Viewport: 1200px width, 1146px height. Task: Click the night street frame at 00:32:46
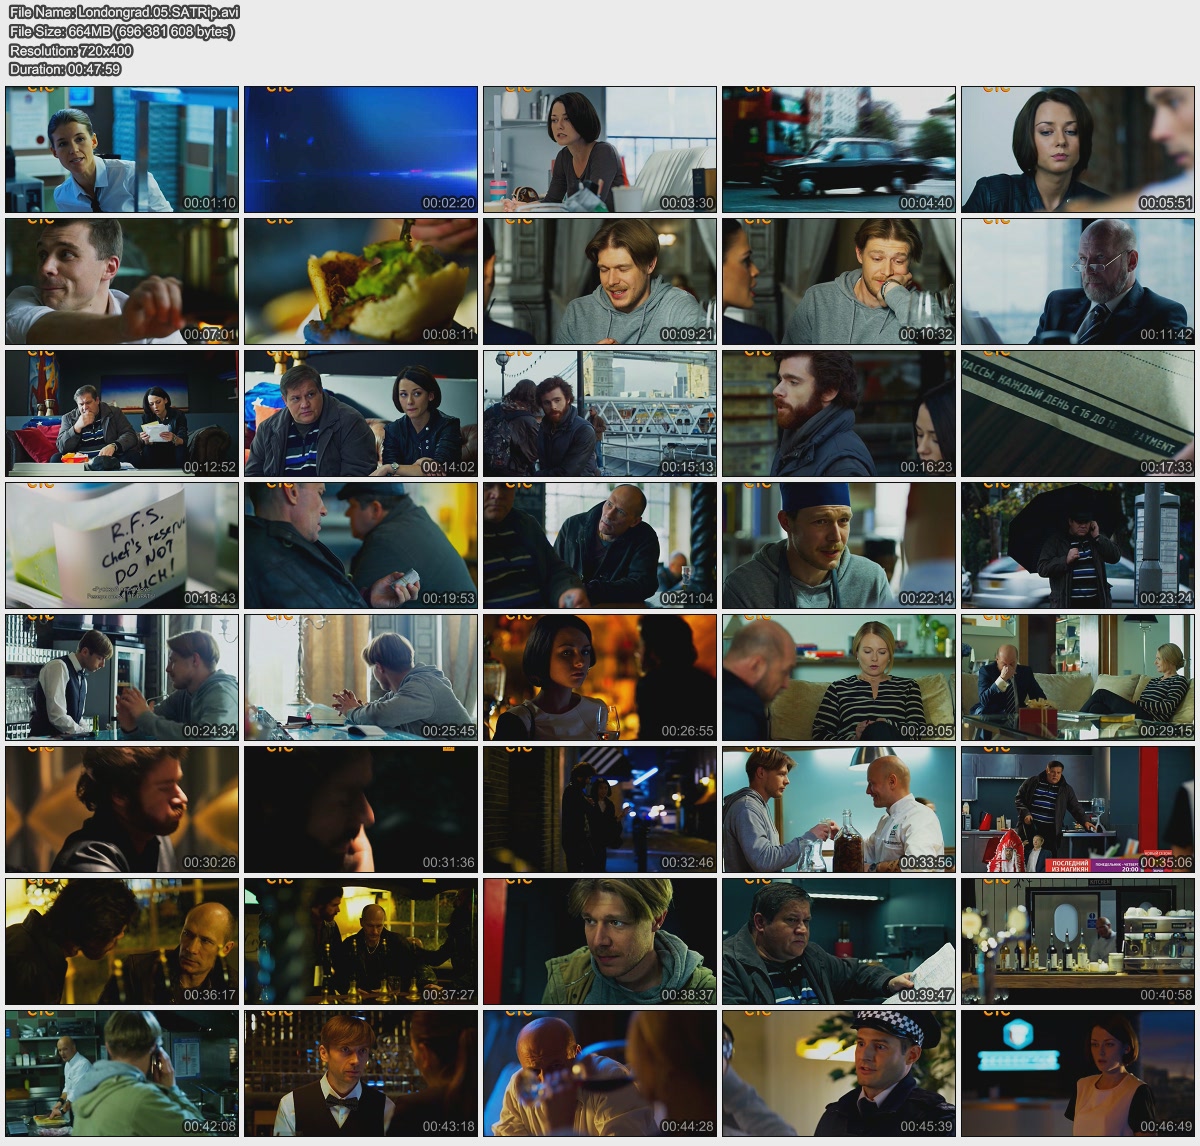[600, 810]
